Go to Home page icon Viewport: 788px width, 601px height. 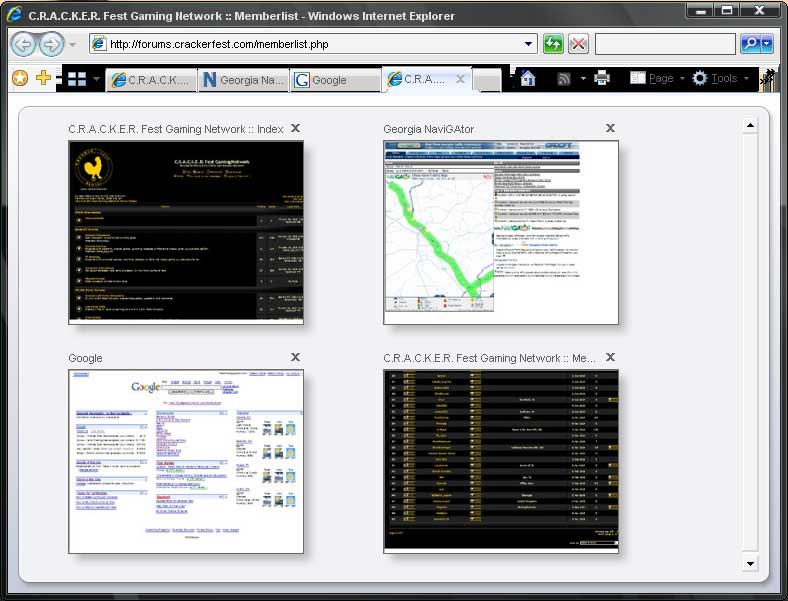tap(528, 78)
